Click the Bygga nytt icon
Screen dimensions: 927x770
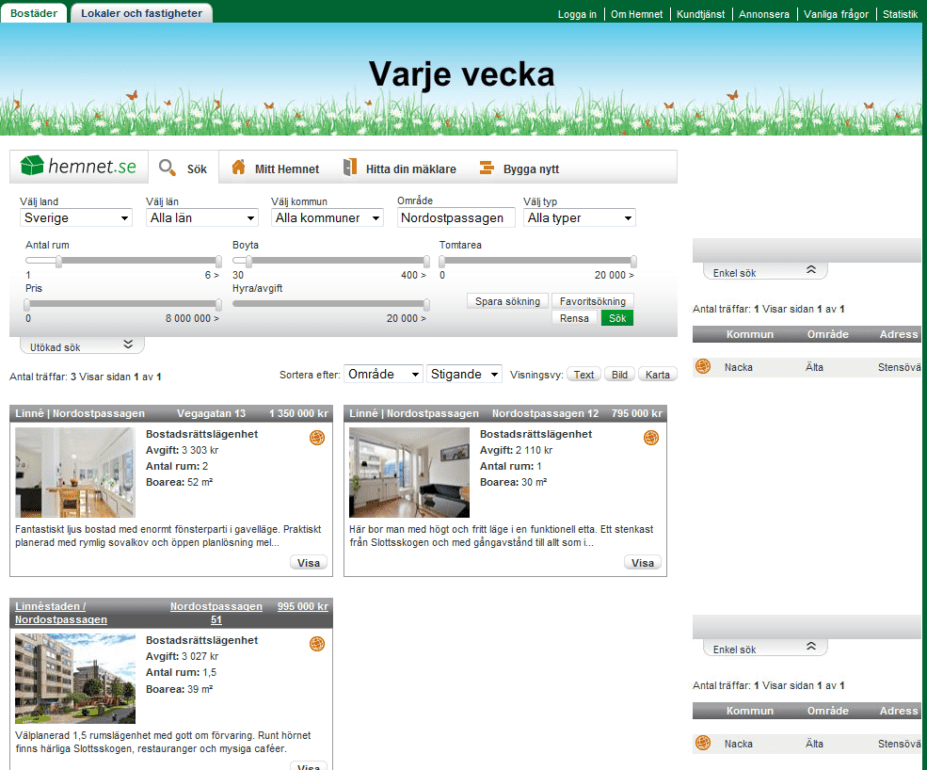(487, 168)
